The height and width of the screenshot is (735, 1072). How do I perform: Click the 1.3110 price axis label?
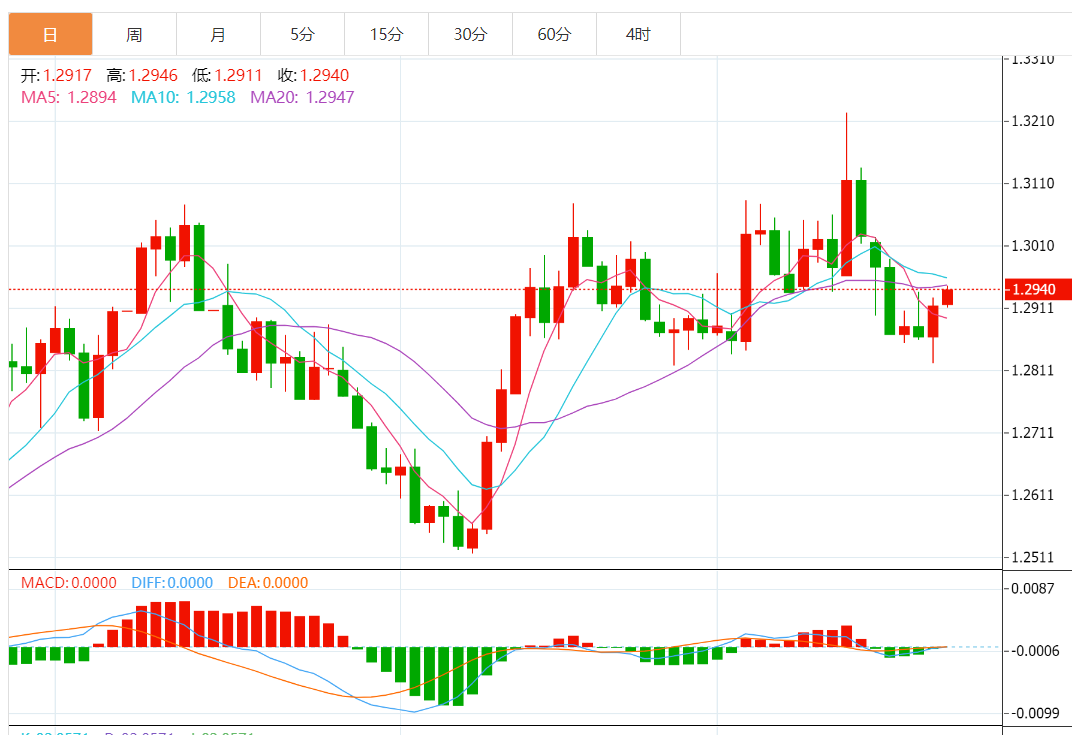coord(1033,183)
